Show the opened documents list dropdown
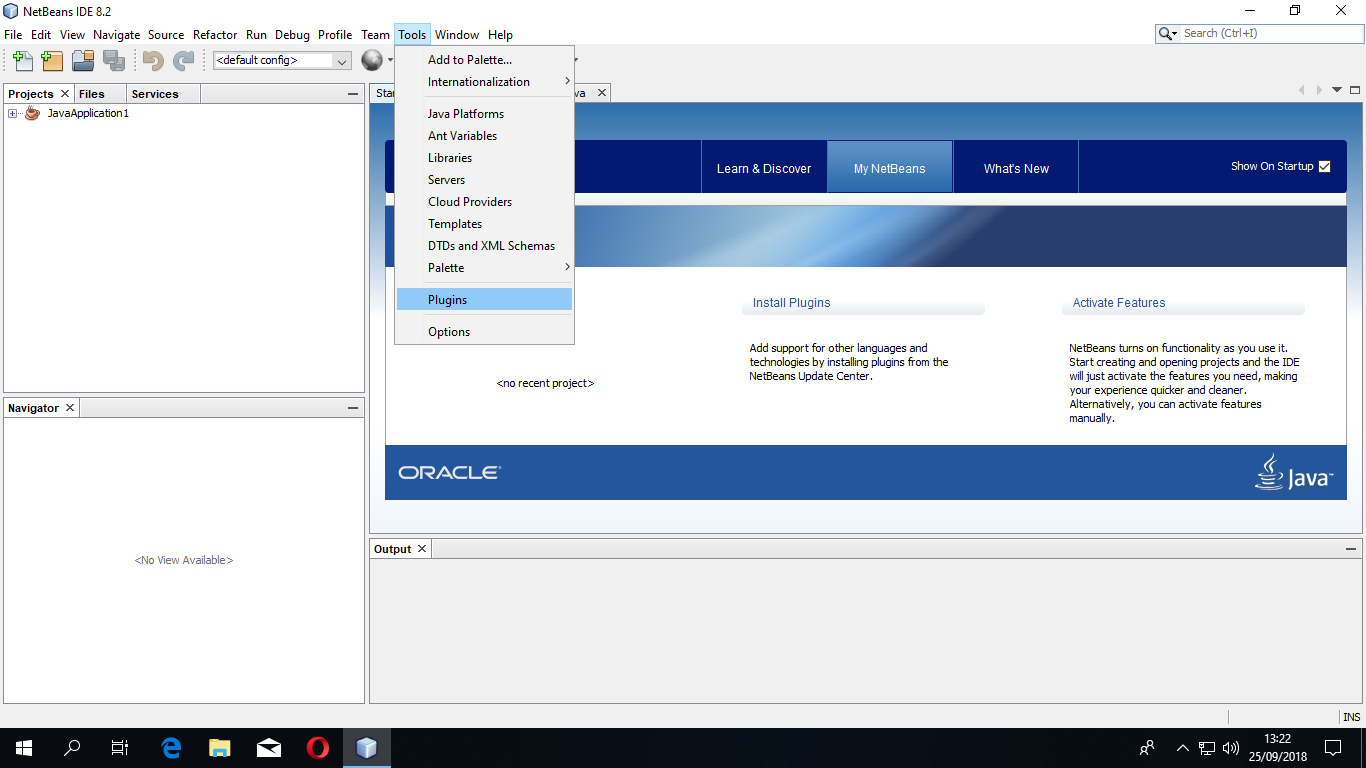Screen dimensions: 1366x768 tap(1337, 90)
